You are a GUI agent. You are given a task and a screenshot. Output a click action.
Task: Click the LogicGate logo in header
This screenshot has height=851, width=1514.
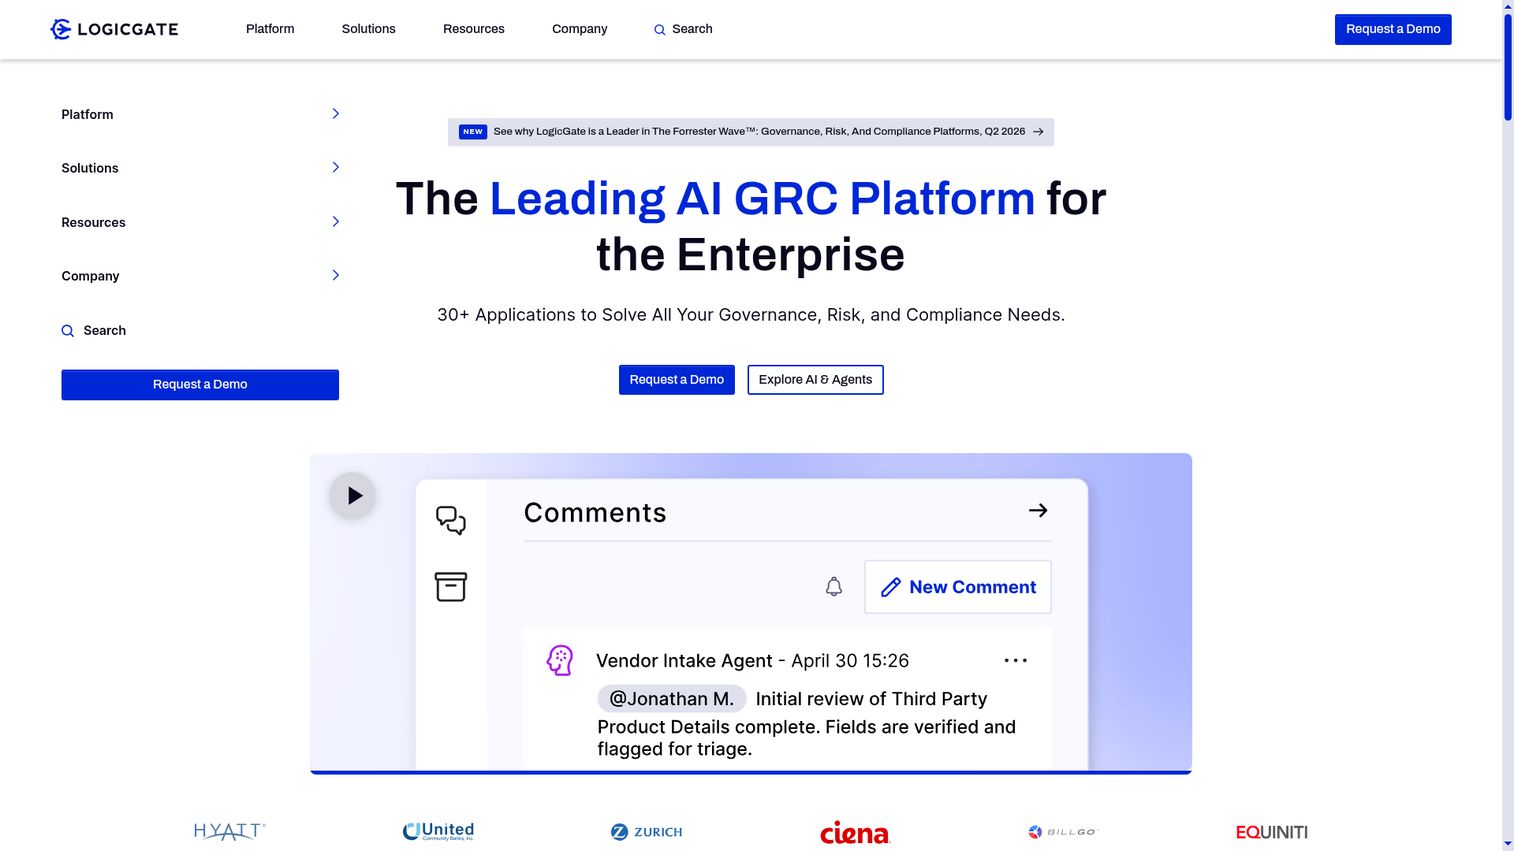tap(114, 29)
